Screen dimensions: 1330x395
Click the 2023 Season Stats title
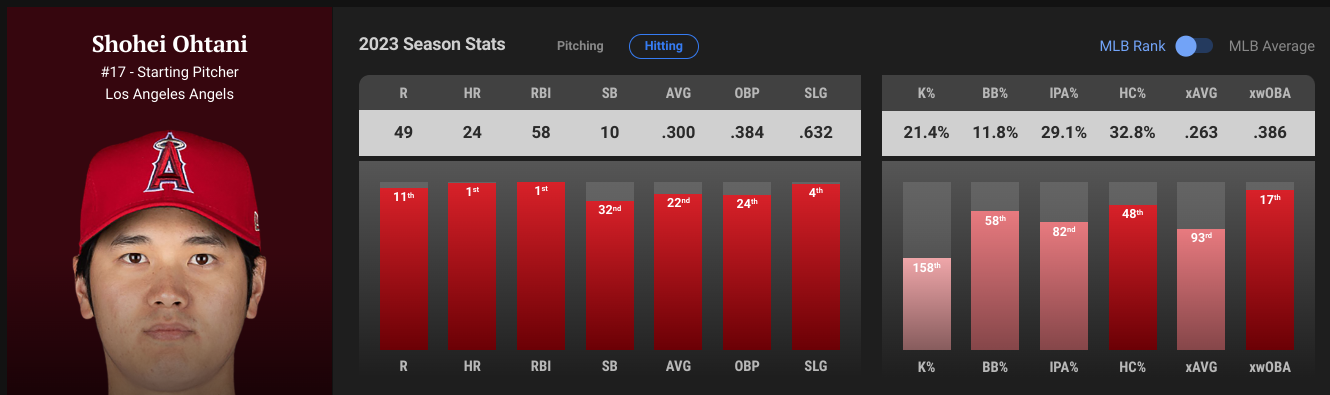432,45
